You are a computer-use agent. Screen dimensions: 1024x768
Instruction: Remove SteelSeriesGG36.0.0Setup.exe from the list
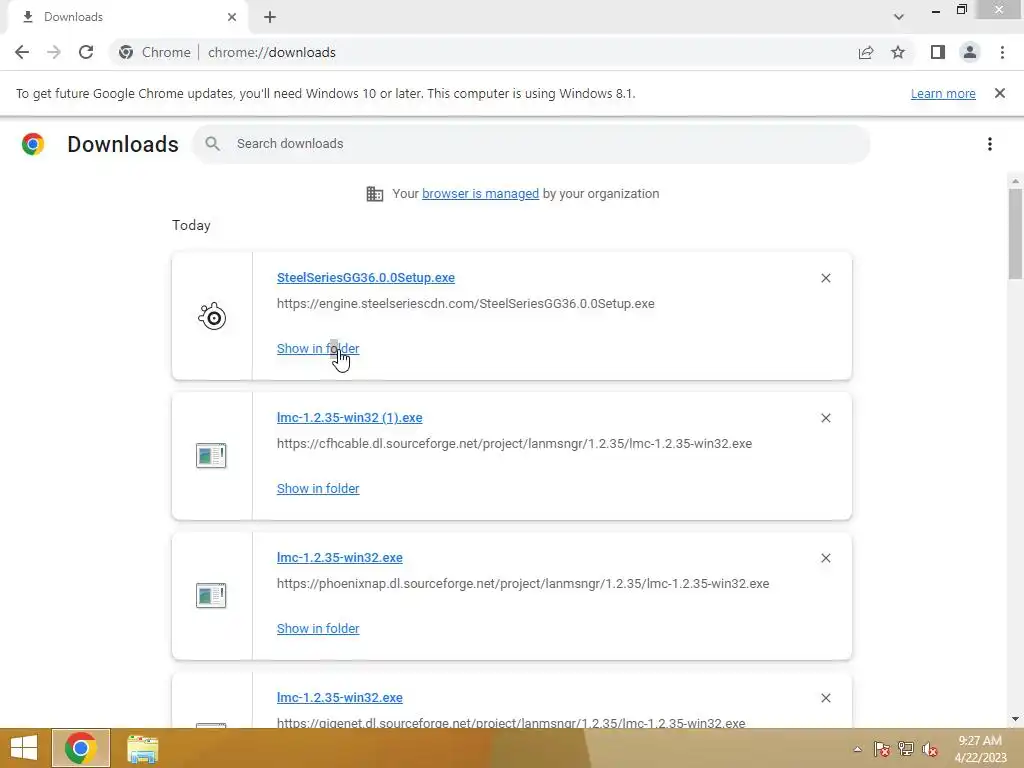point(825,278)
